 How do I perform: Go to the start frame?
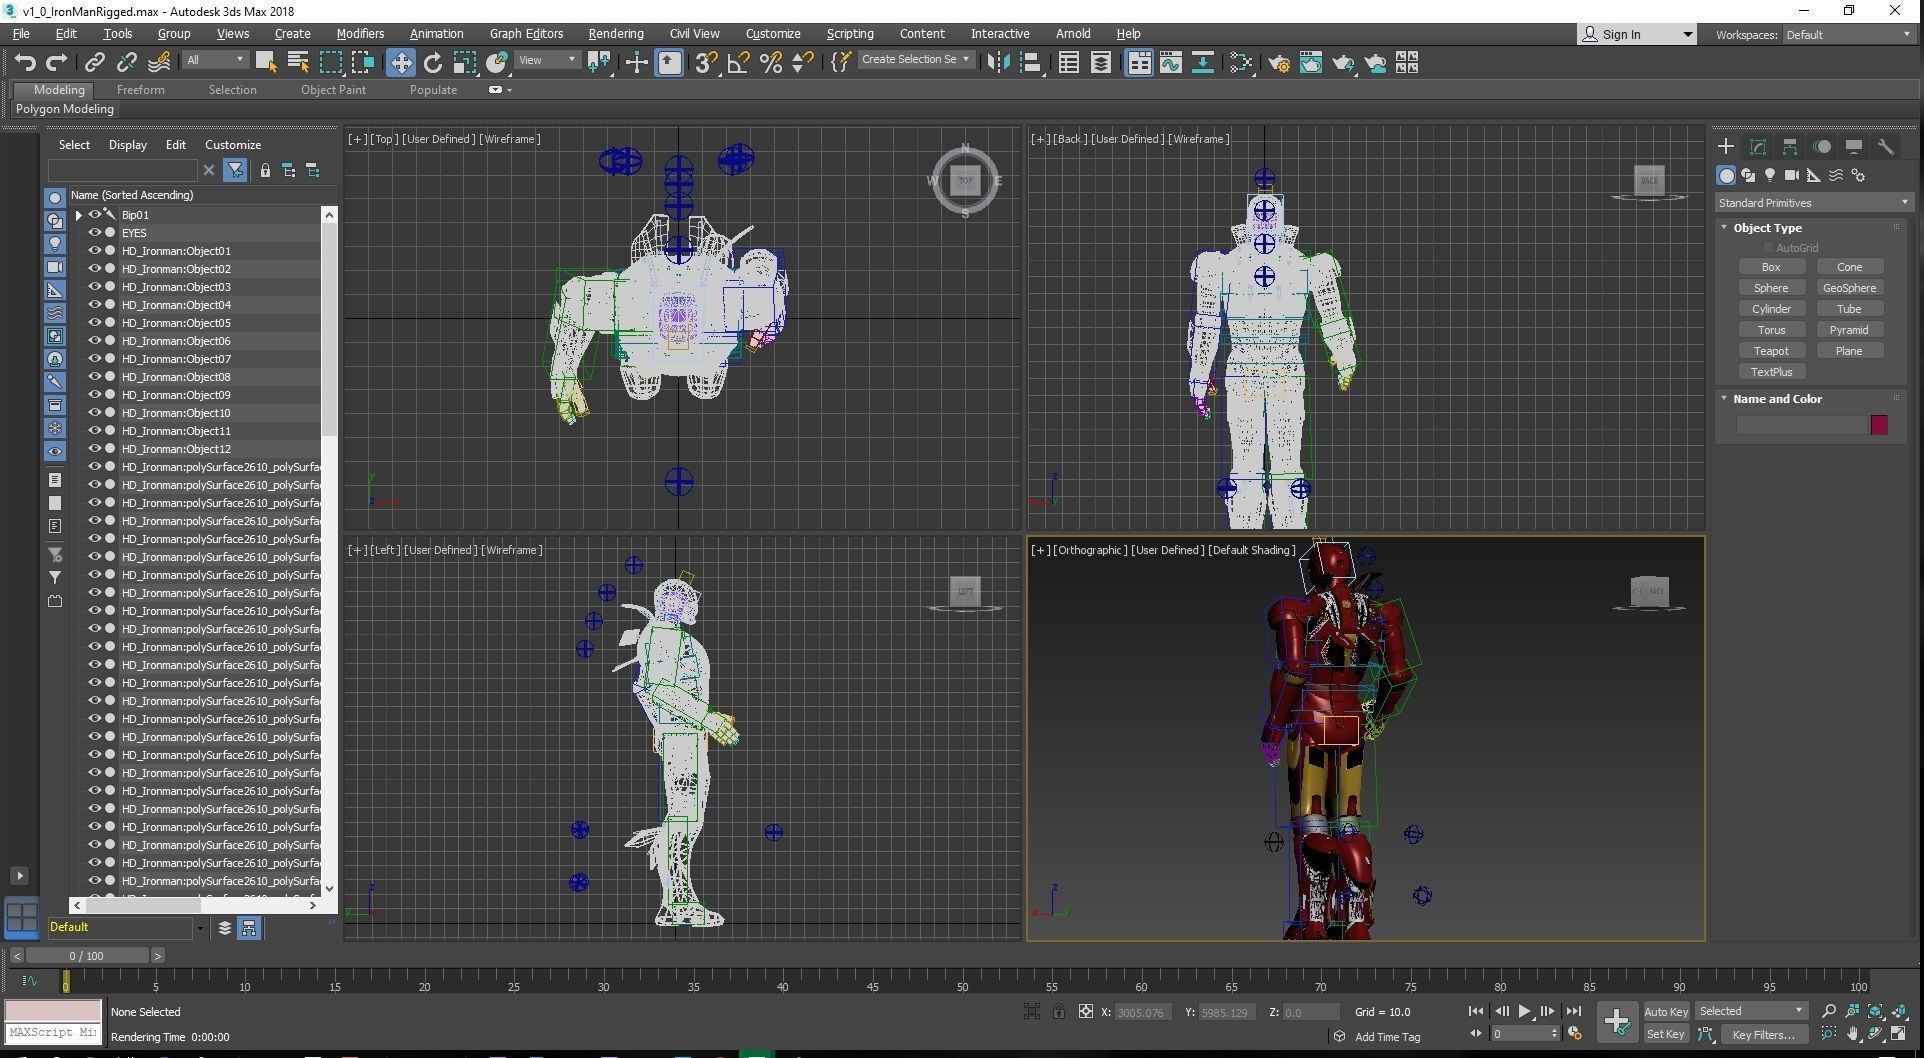1476,1011
